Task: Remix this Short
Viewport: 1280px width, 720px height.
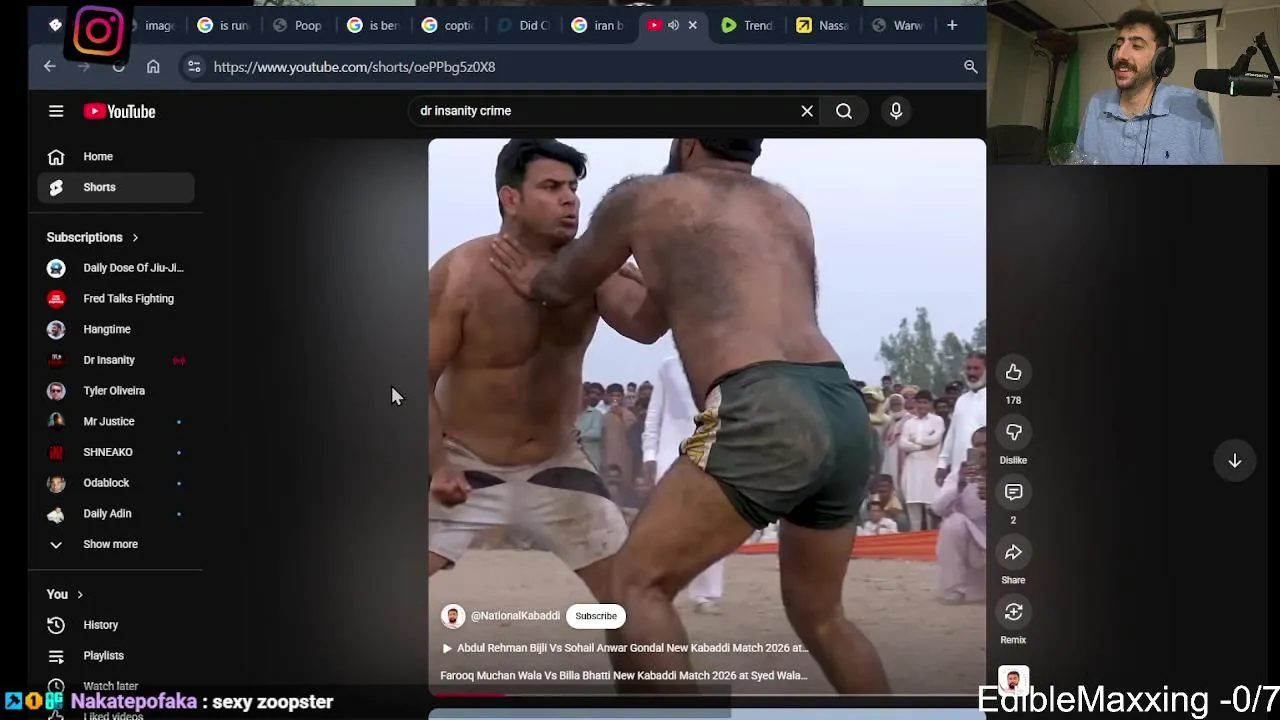Action: click(1013, 612)
